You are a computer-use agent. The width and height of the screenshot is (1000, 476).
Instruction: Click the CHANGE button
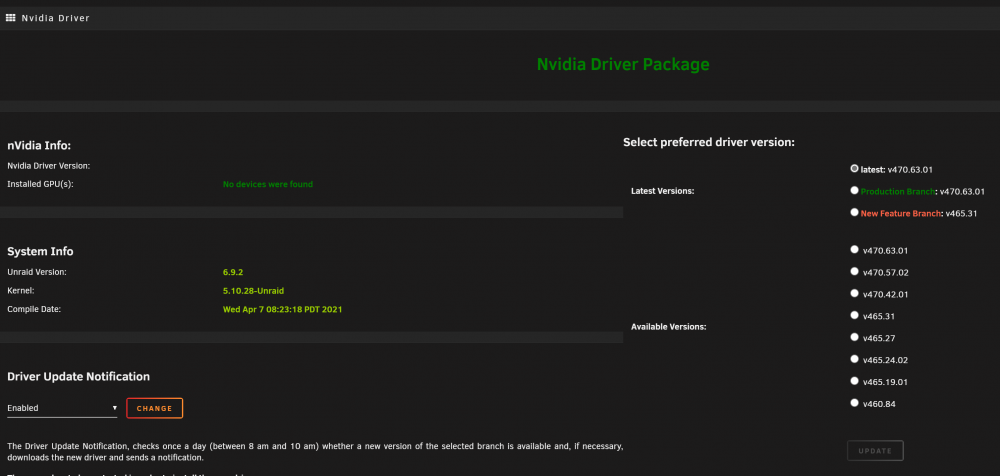coord(154,408)
